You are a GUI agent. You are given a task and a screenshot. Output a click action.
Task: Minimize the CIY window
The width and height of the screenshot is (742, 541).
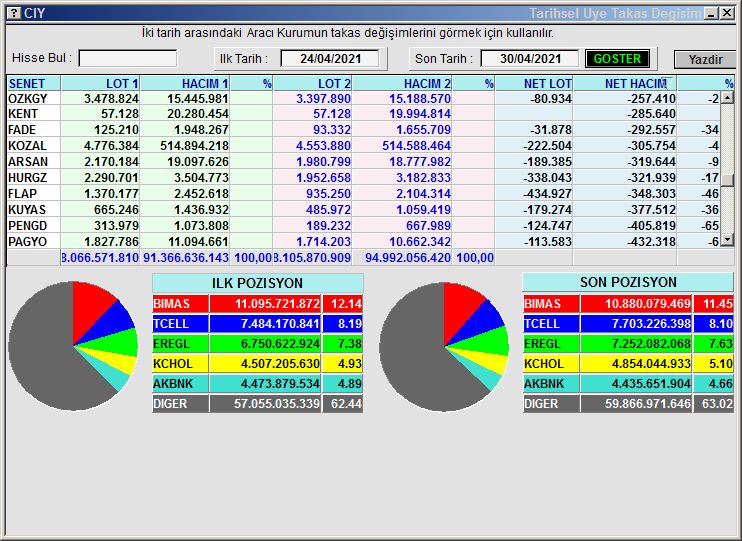click(x=711, y=13)
